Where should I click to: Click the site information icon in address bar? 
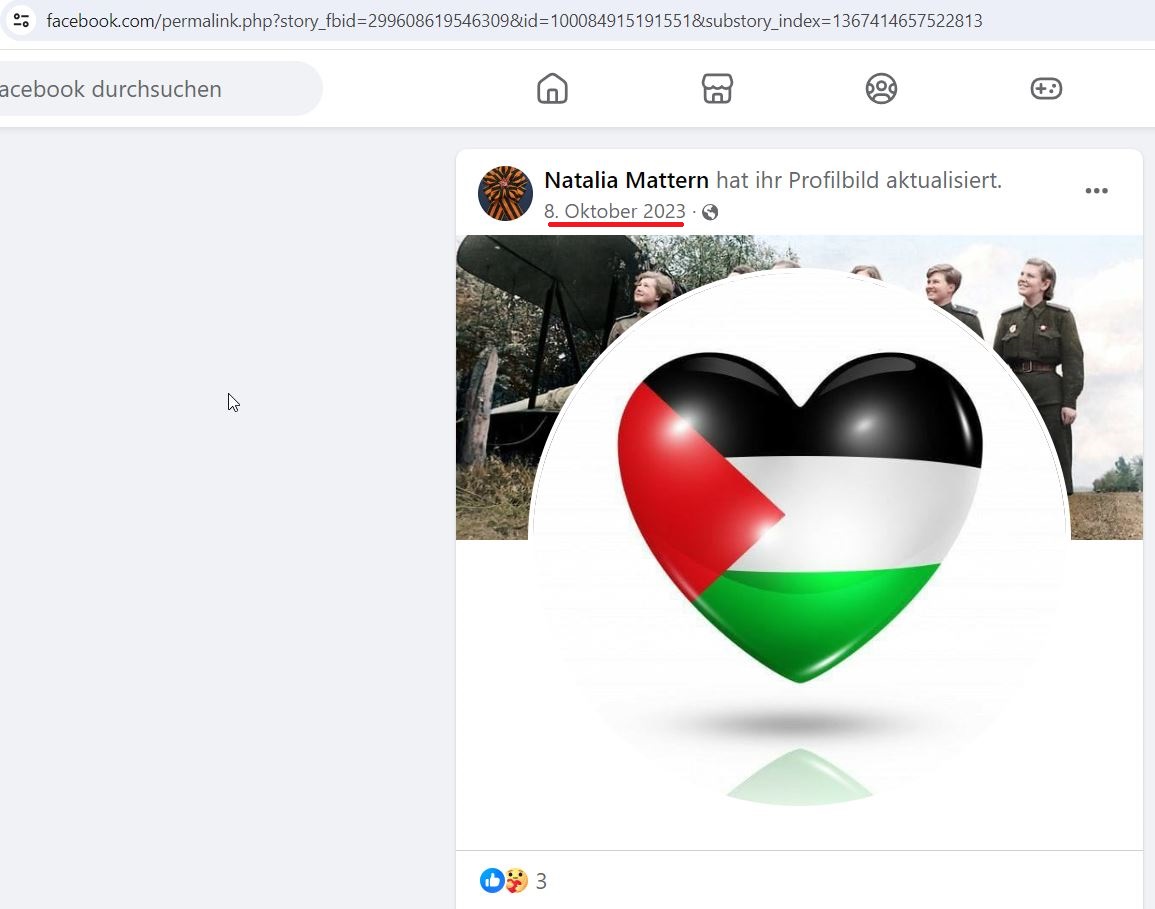point(21,20)
